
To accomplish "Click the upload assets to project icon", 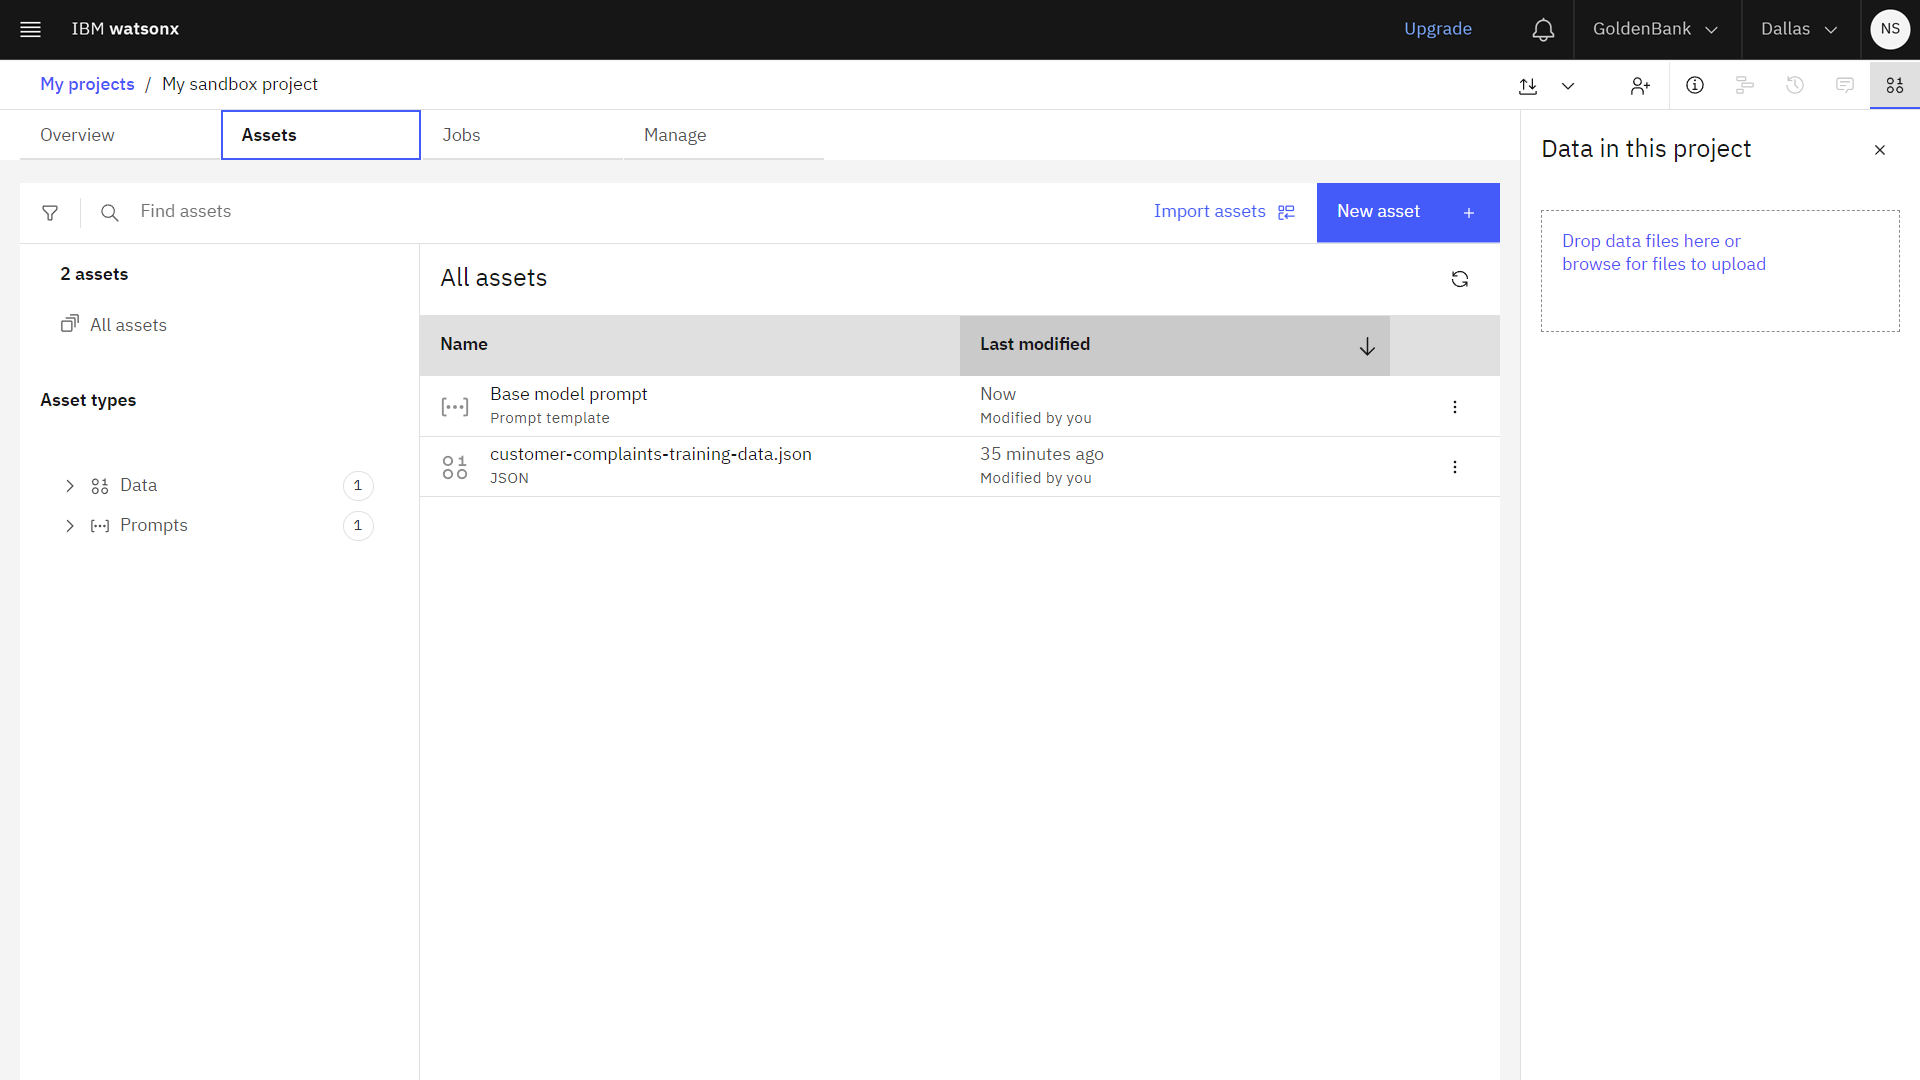I will click(1527, 83).
